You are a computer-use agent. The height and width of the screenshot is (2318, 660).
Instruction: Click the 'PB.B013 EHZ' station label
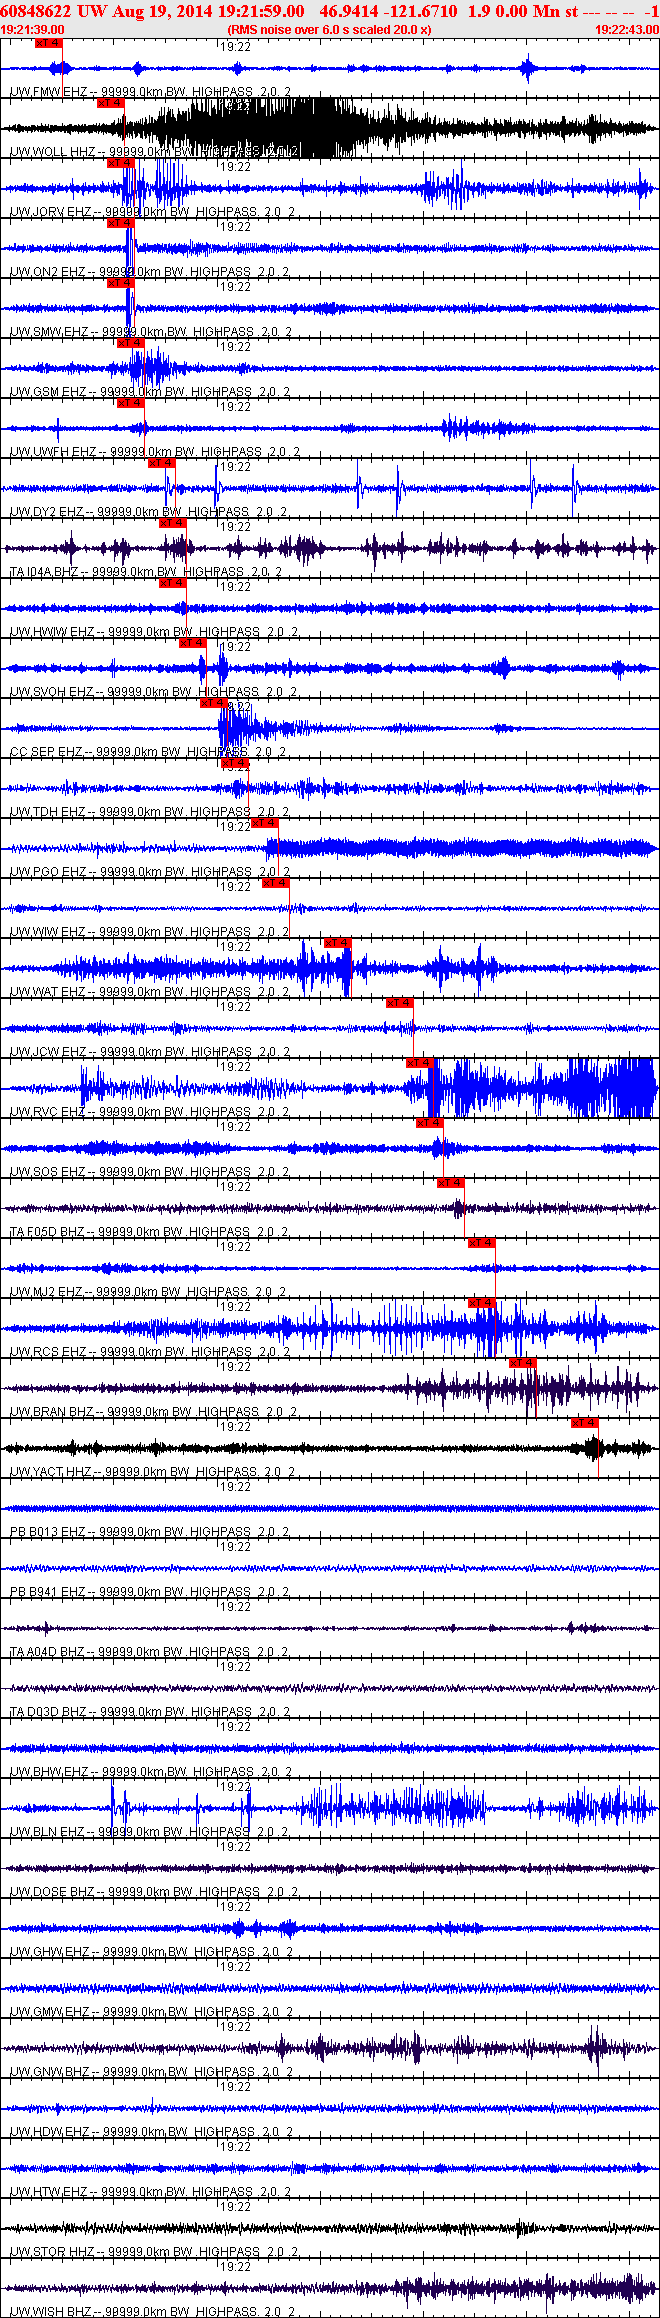click(48, 1532)
